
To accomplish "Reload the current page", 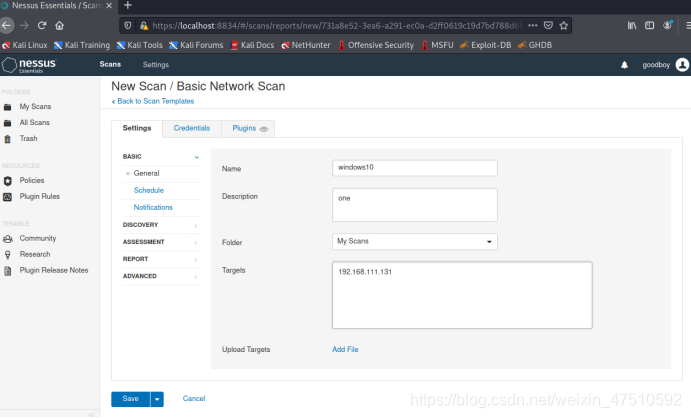I will [42, 26].
